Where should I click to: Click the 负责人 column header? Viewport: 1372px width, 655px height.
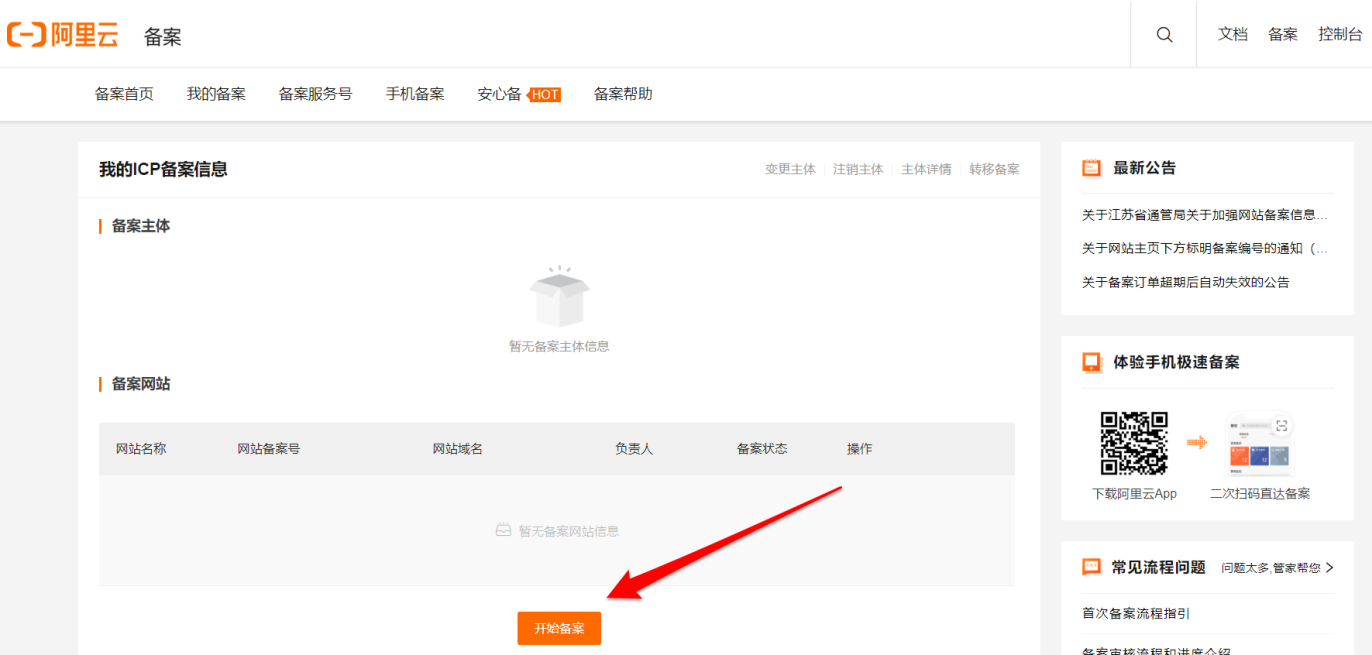coord(634,449)
